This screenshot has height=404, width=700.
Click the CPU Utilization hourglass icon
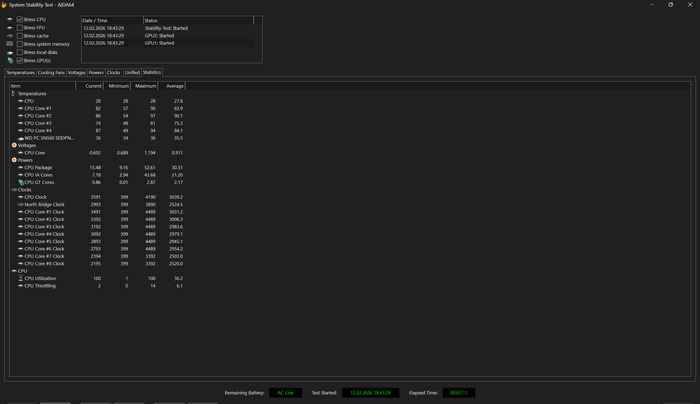point(20,278)
